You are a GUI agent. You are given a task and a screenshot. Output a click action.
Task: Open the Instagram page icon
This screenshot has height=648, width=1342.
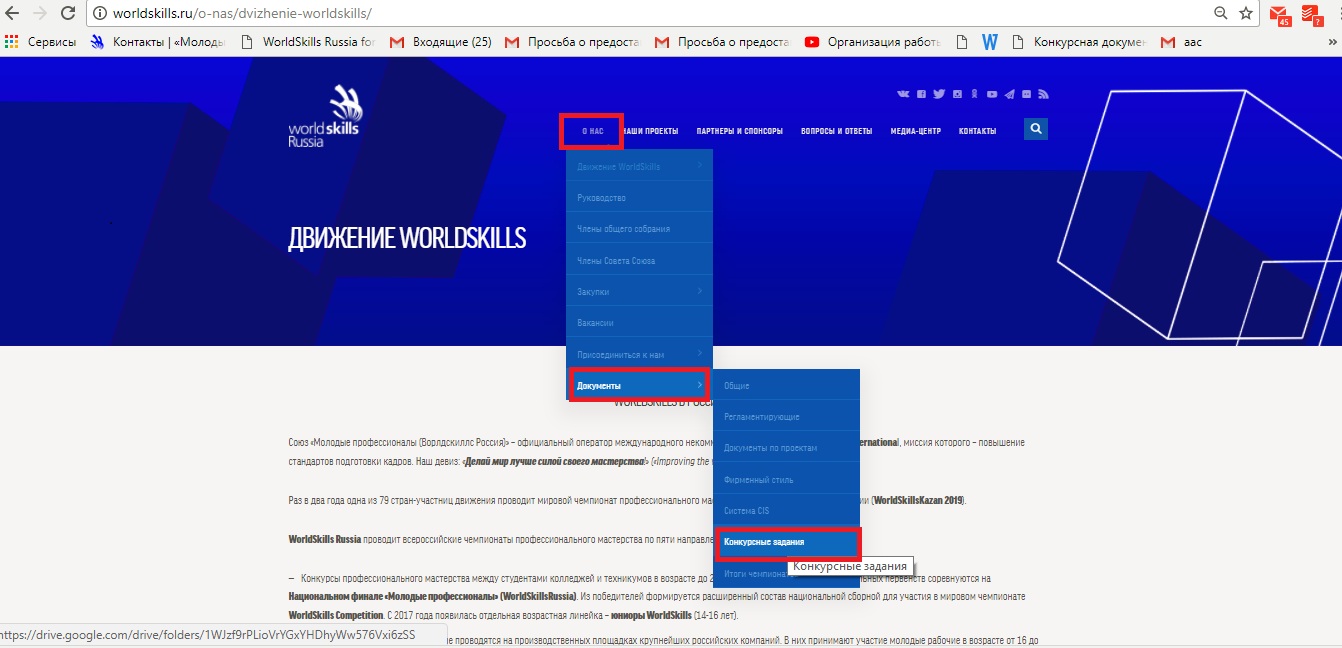(957, 94)
